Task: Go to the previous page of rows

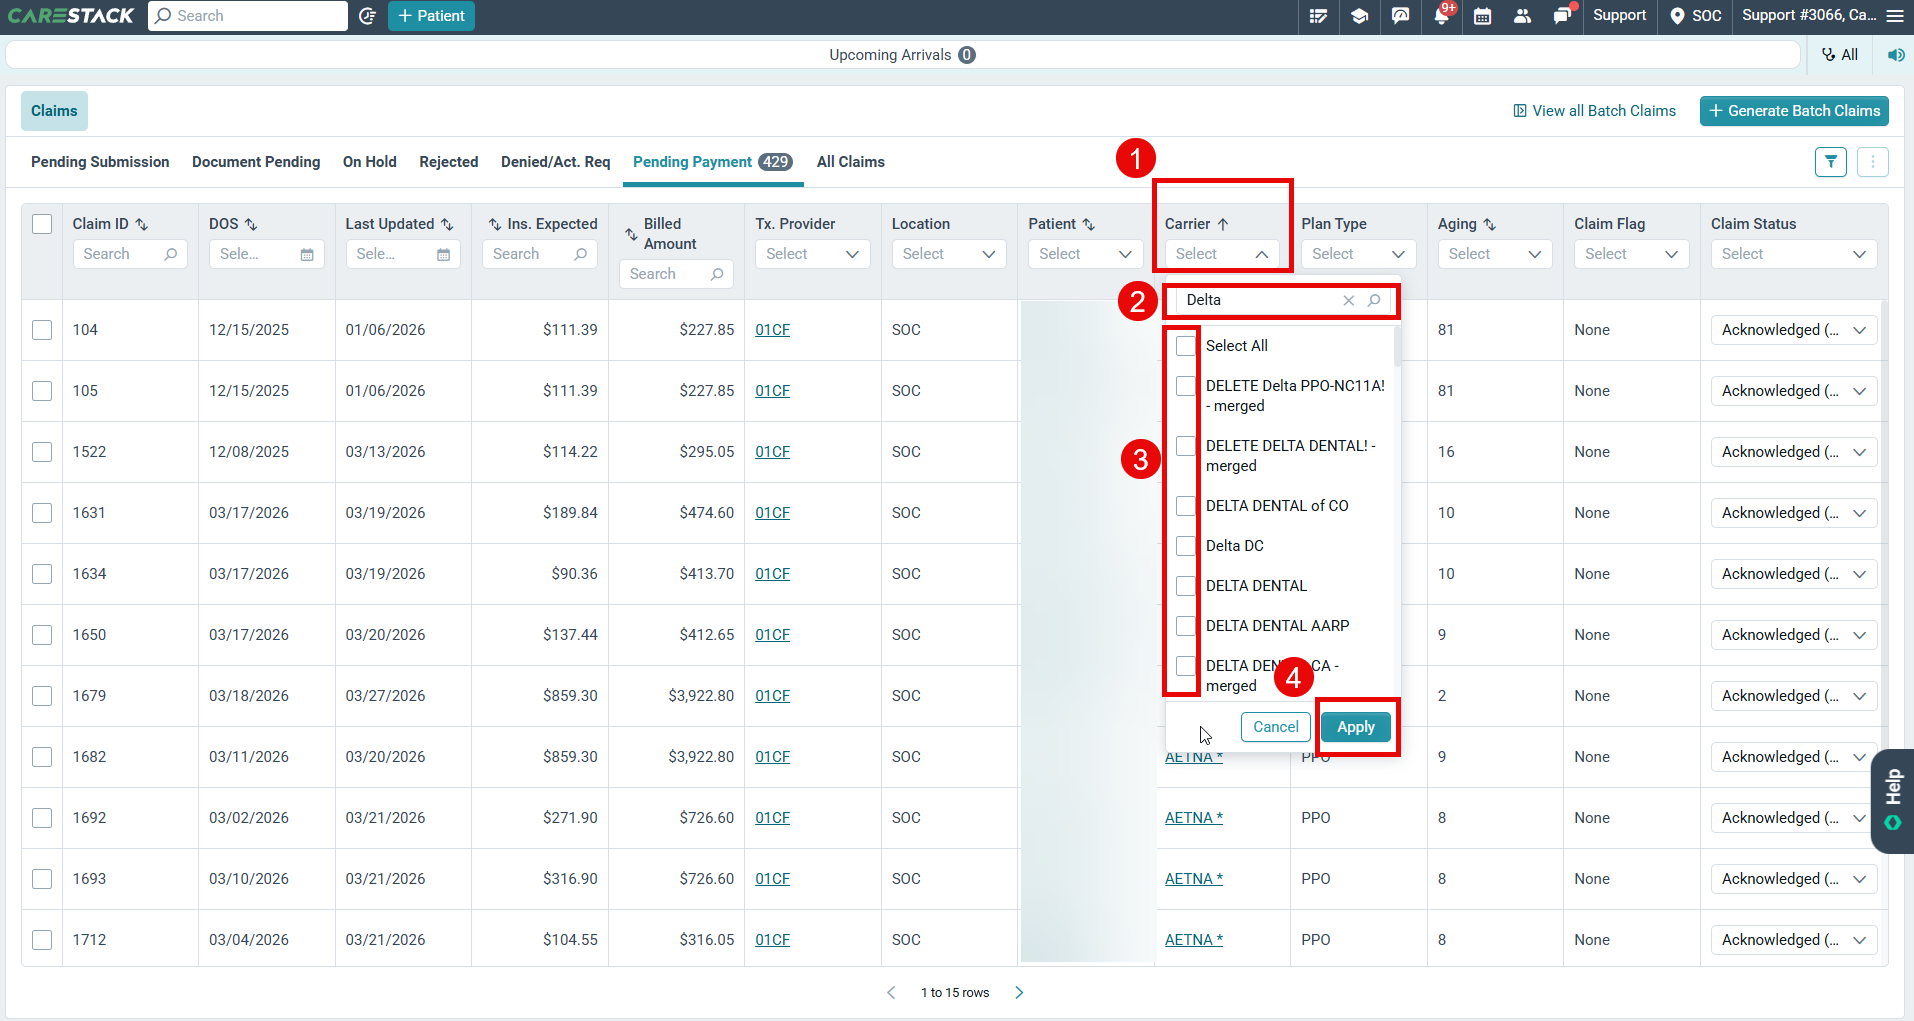Action: click(891, 993)
